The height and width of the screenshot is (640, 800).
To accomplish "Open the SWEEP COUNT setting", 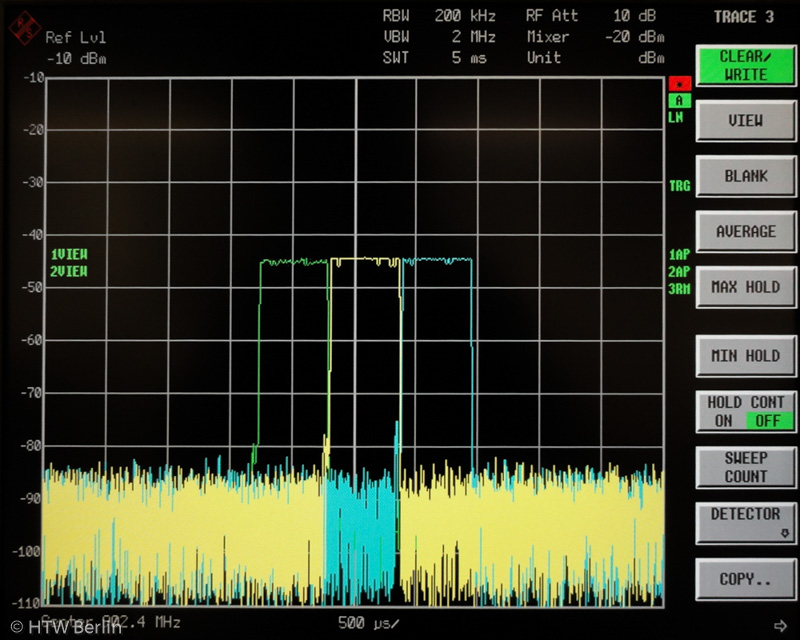I will click(x=745, y=467).
